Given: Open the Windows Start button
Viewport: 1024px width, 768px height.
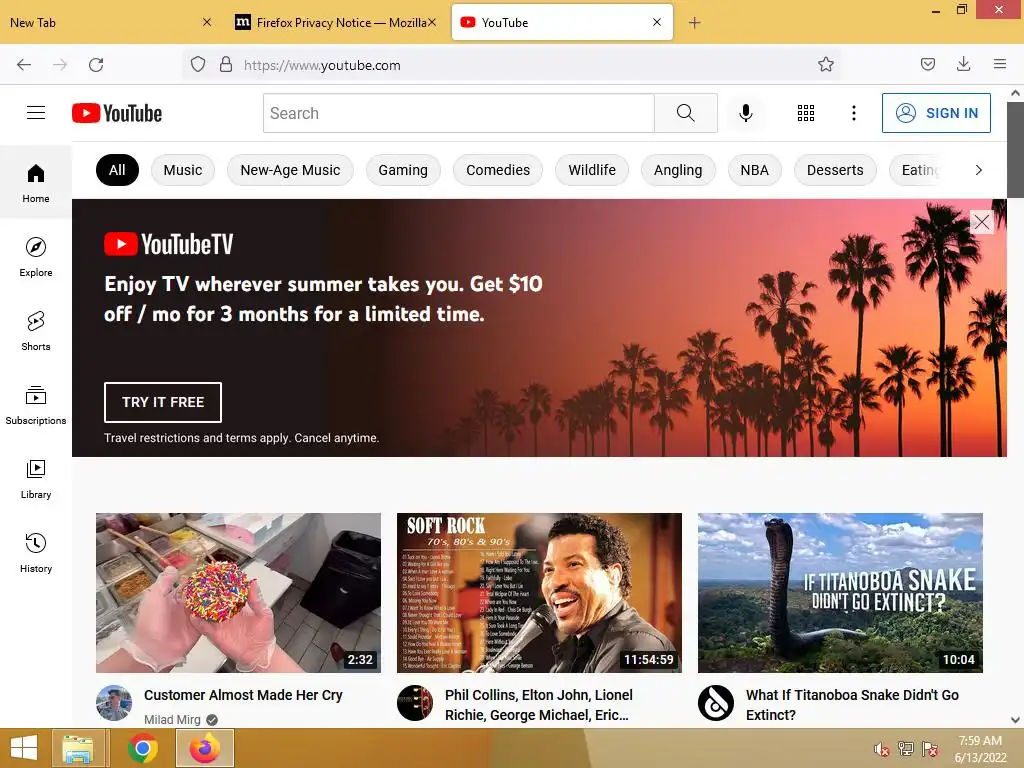Looking at the screenshot, I should pos(24,748).
